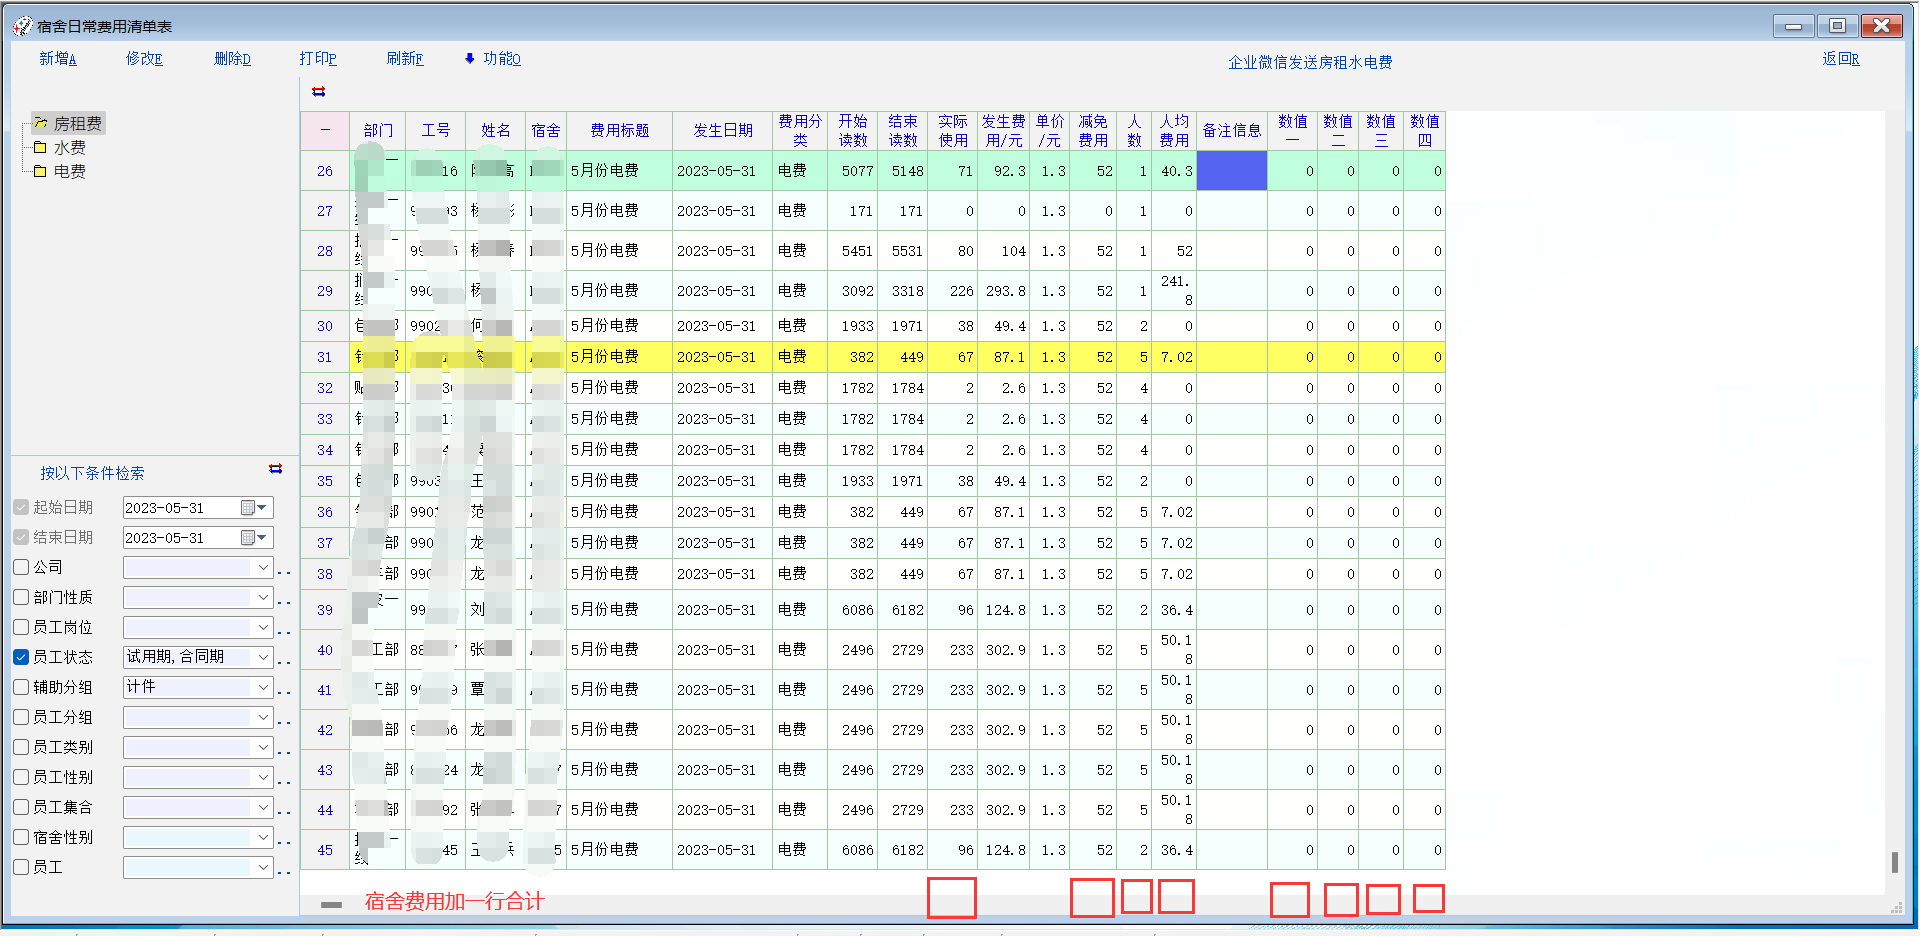Uncheck the 员工状态 checkbox

point(21,657)
